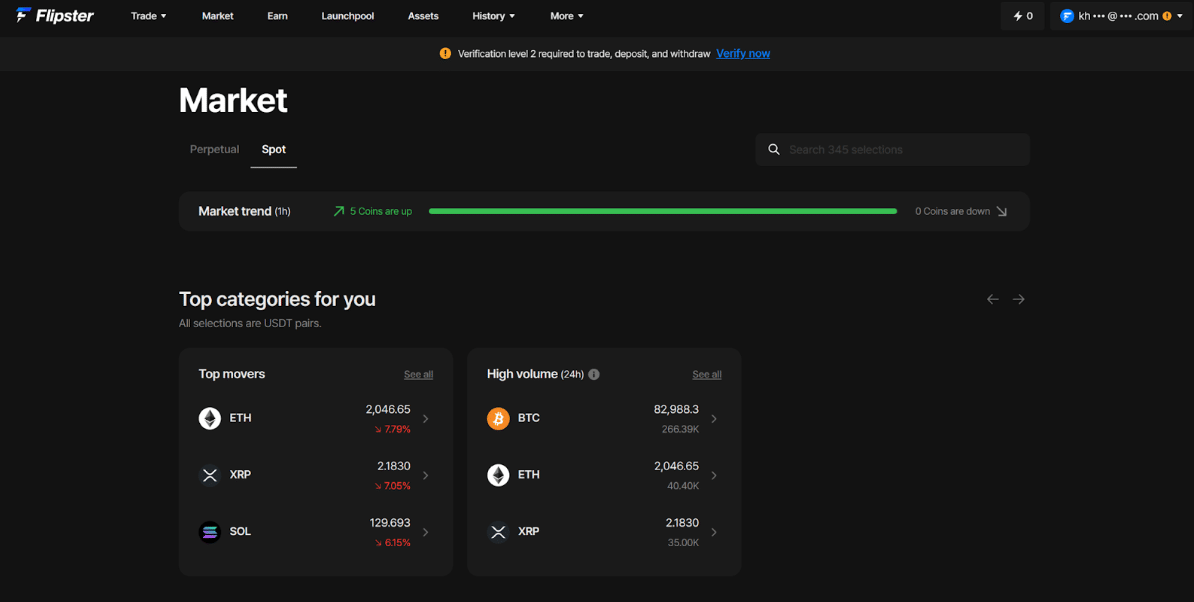Click the orange alert badge beside account email
This screenshot has width=1194, height=602.
pos(1167,16)
